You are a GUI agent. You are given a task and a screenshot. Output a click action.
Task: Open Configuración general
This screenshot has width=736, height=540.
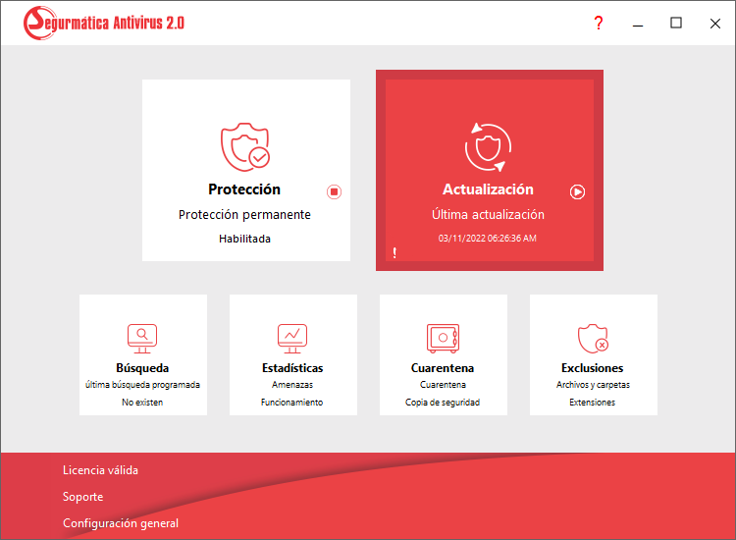click(x=121, y=523)
